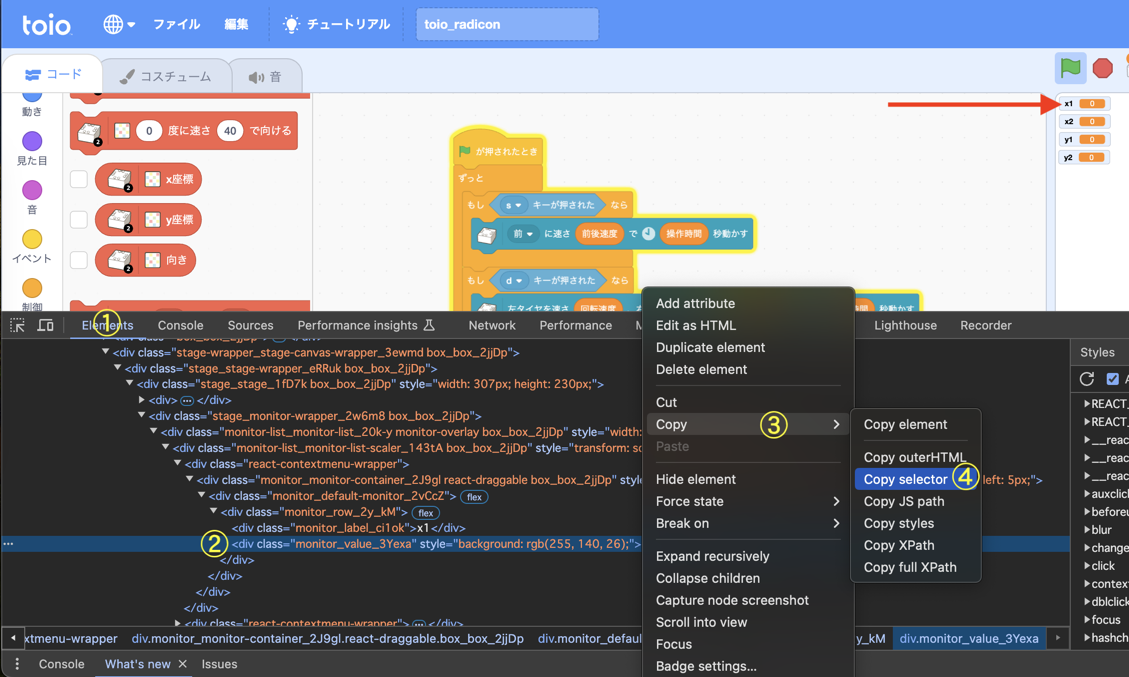Viewport: 1129px width, 677px height.
Task: Open the 前 direction dropdown in block
Action: pos(523,233)
